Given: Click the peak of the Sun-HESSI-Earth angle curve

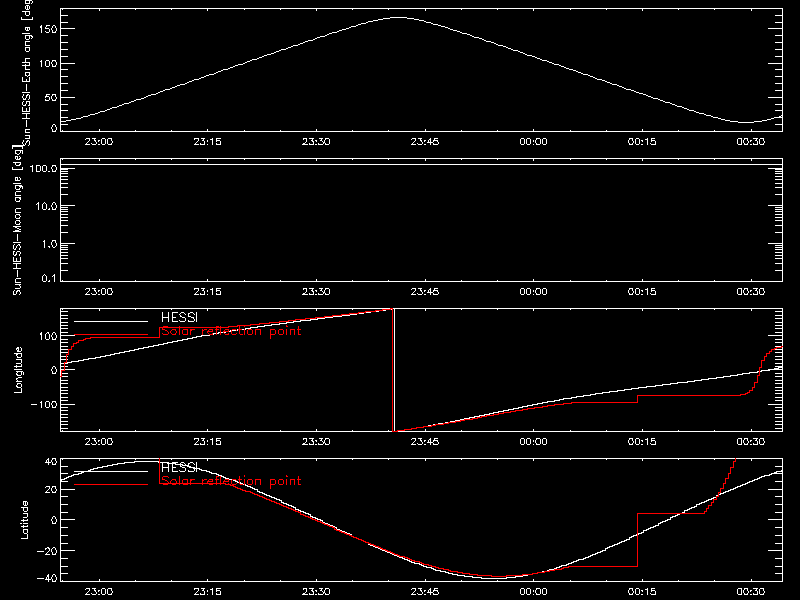Looking at the screenshot, I should coord(398,18).
